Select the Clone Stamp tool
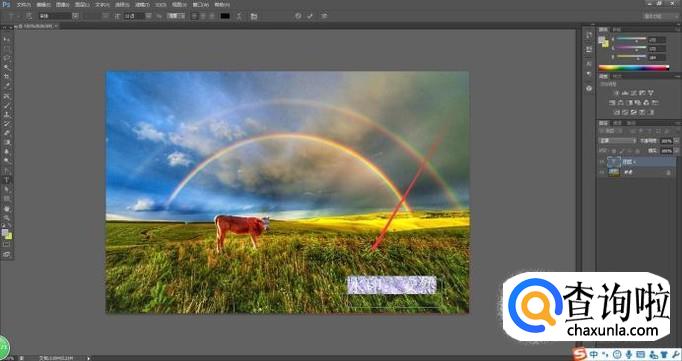This screenshot has width=682, height=361. click(7, 114)
